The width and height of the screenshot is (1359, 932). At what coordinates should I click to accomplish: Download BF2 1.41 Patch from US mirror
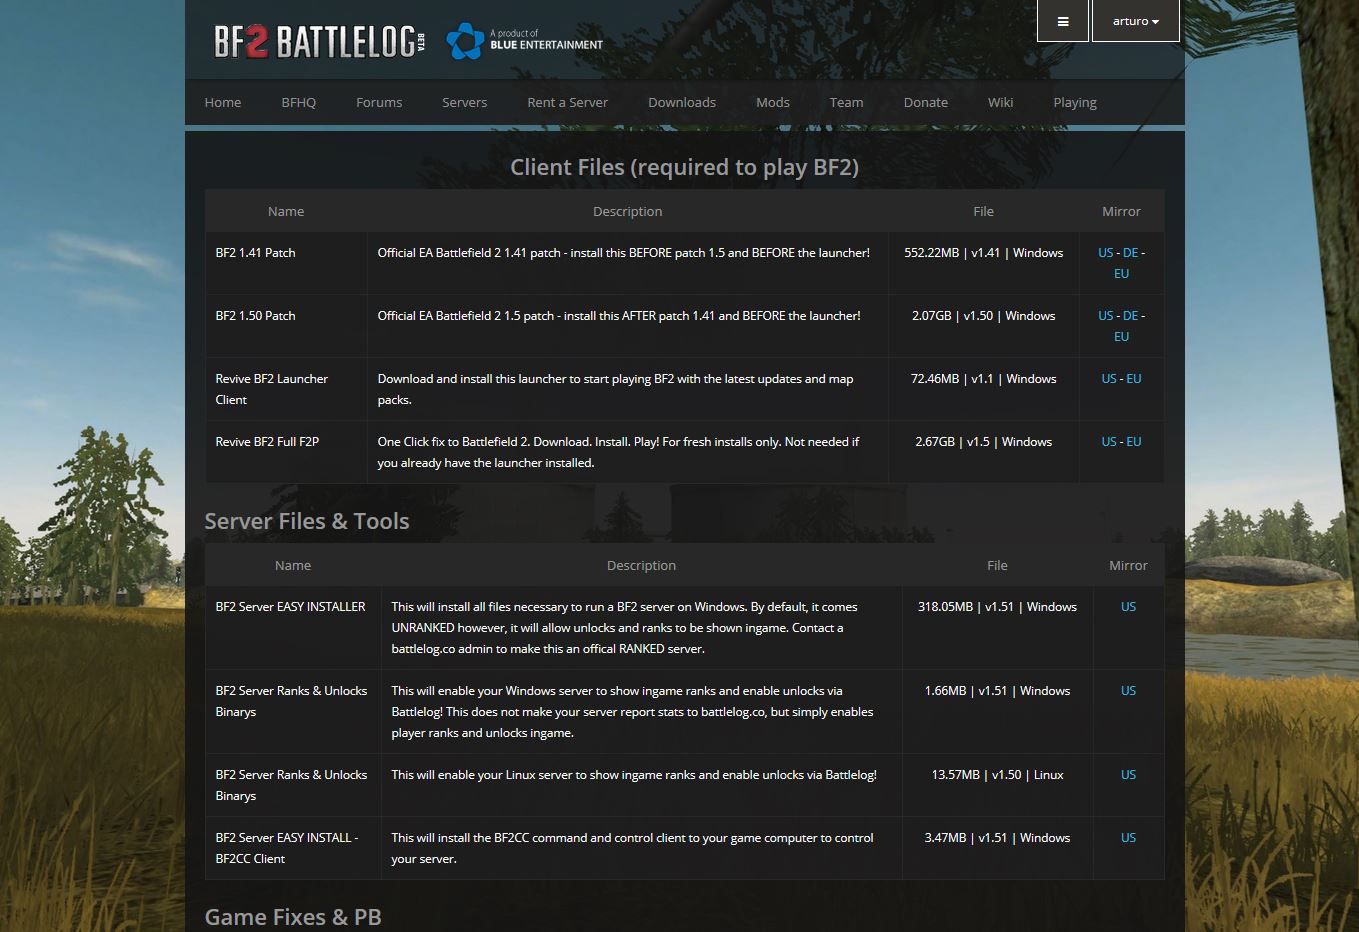[1105, 253]
